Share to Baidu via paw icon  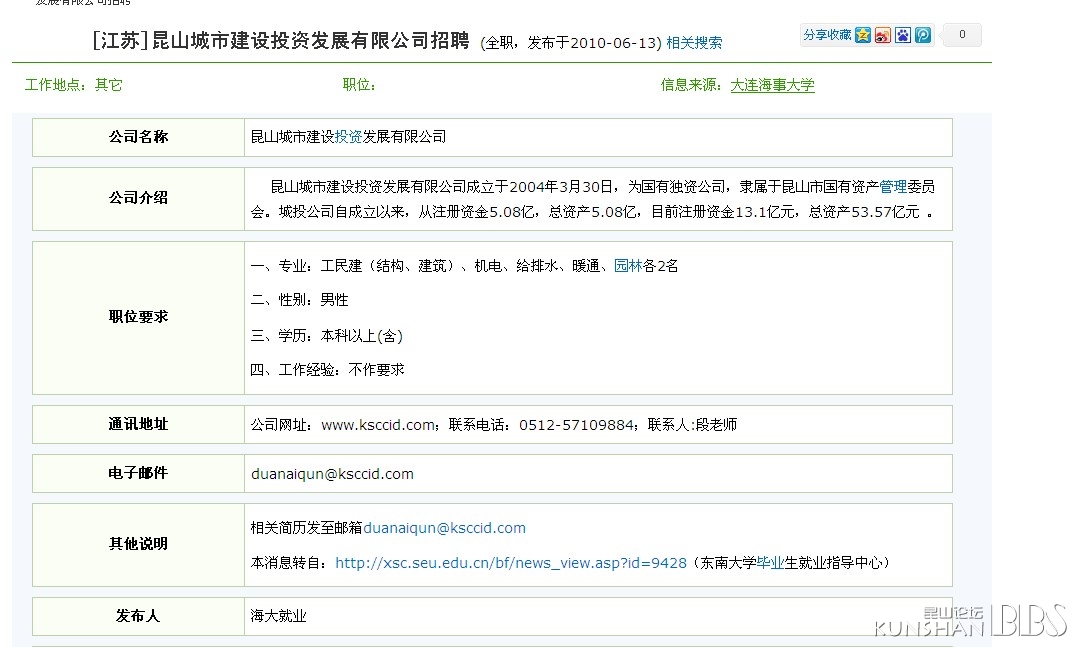pos(903,35)
